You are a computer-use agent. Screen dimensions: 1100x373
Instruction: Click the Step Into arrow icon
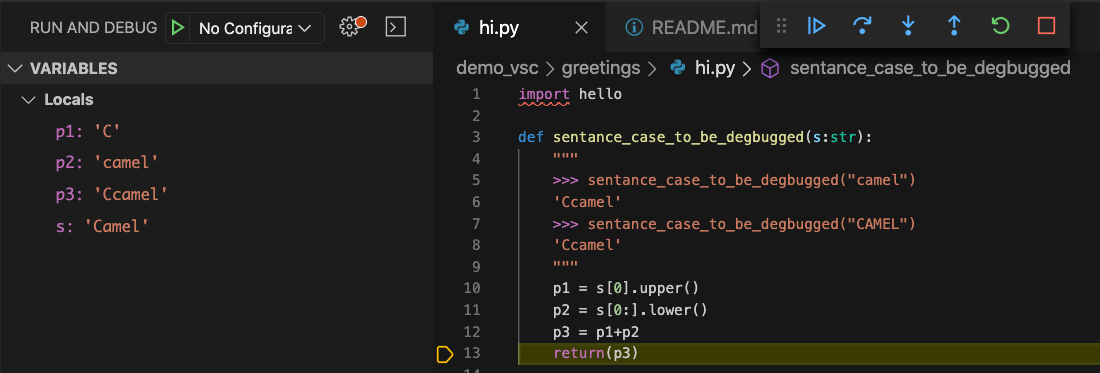click(x=908, y=26)
